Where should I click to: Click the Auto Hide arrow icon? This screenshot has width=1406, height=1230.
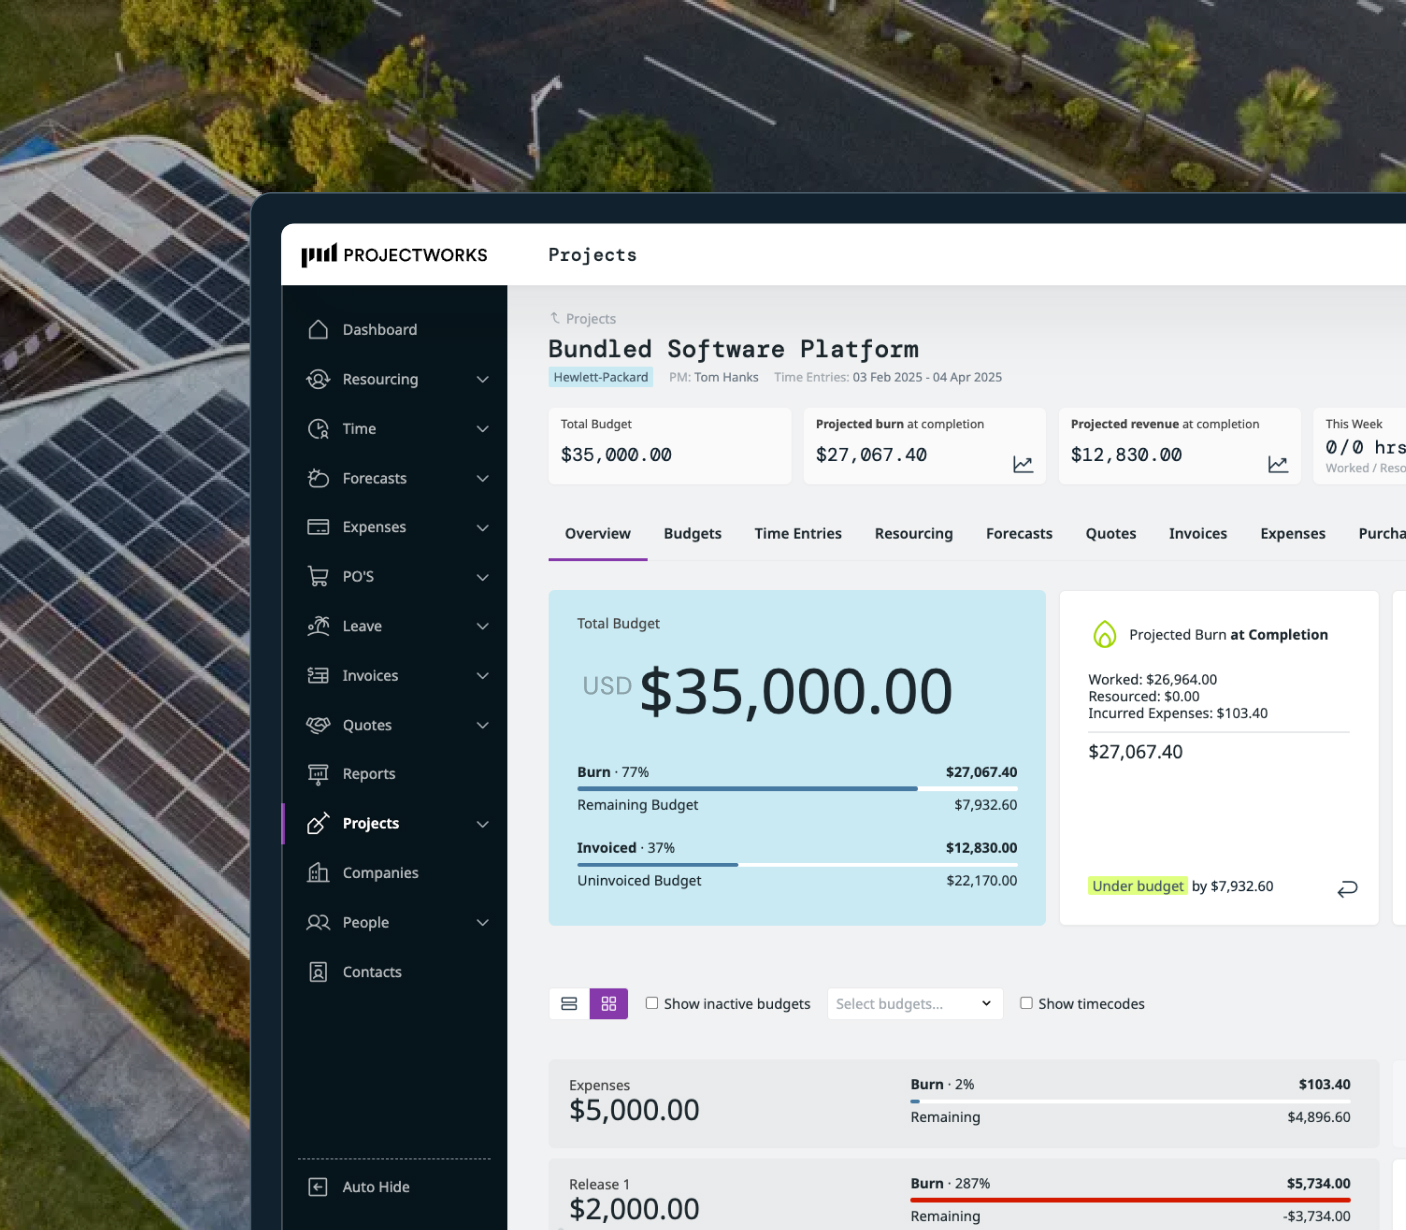tap(318, 1187)
